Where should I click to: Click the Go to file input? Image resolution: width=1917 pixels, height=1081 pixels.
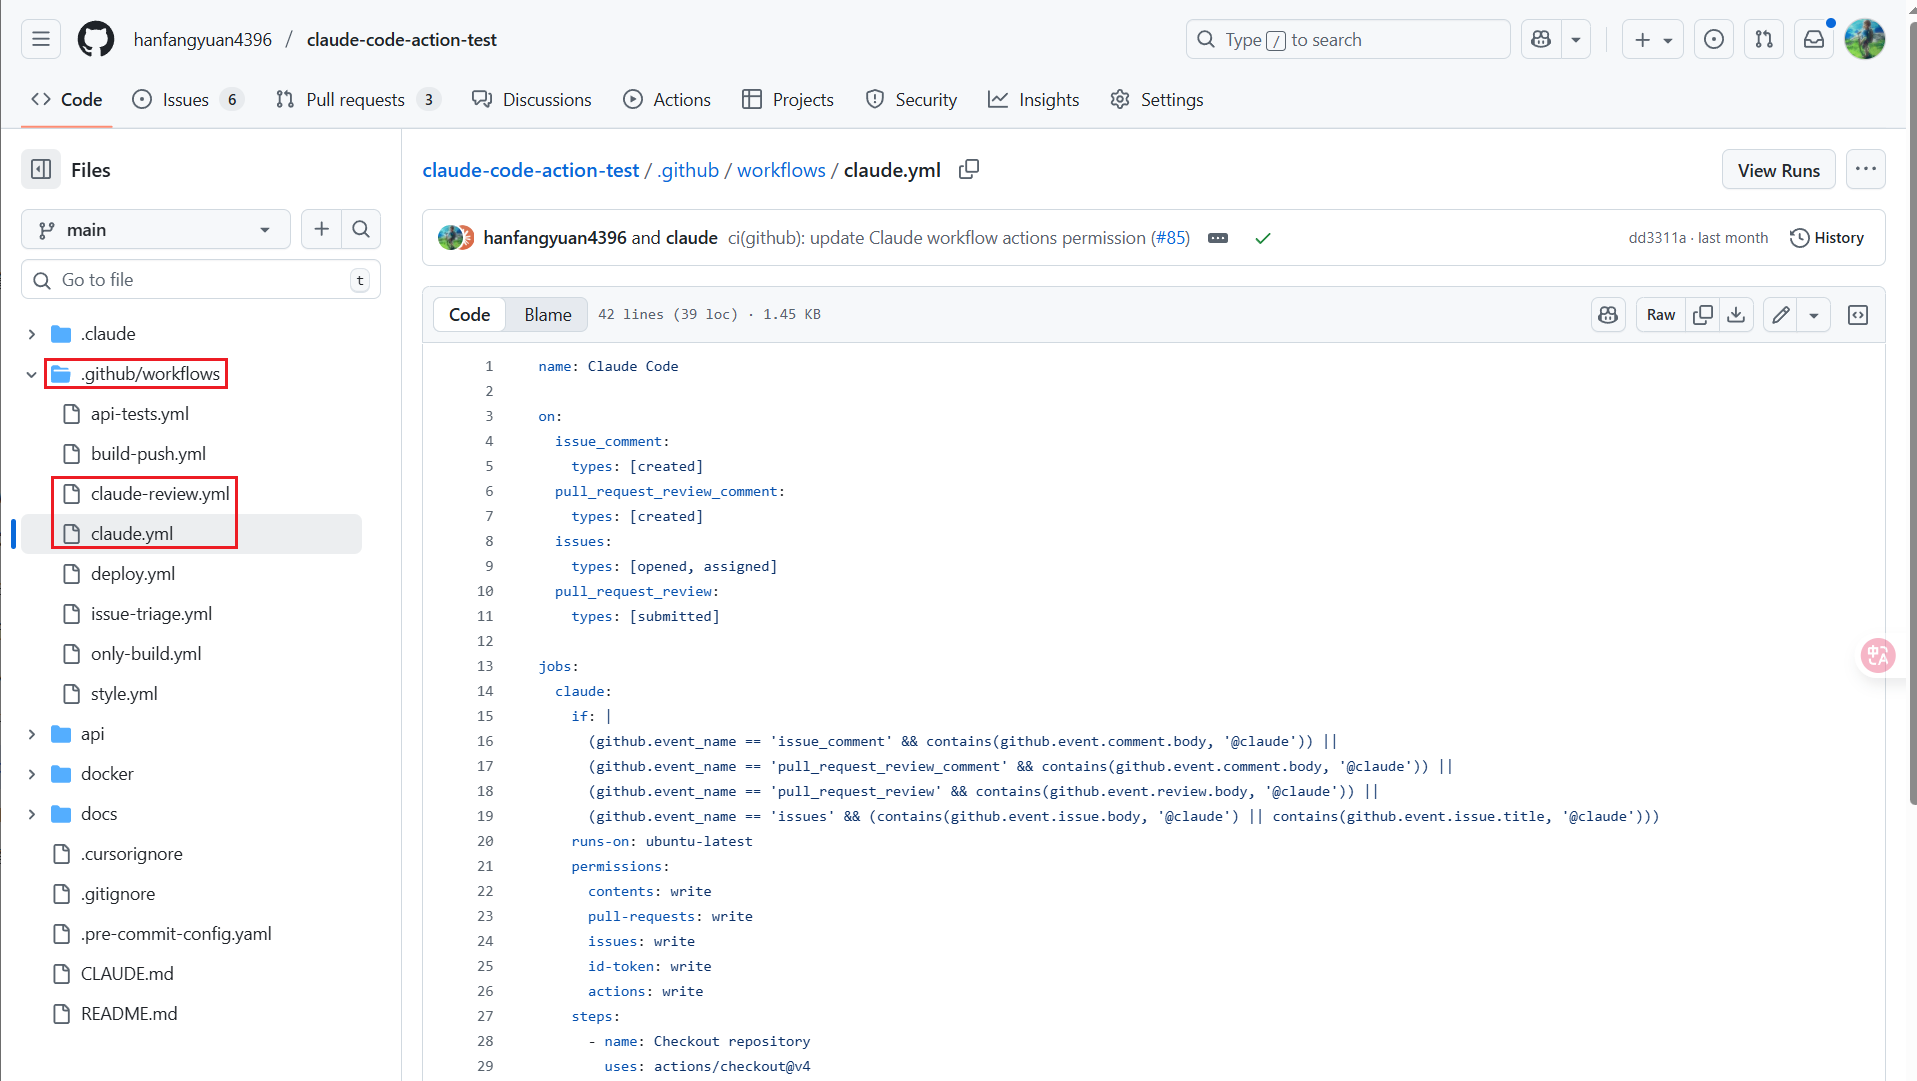[x=201, y=280]
